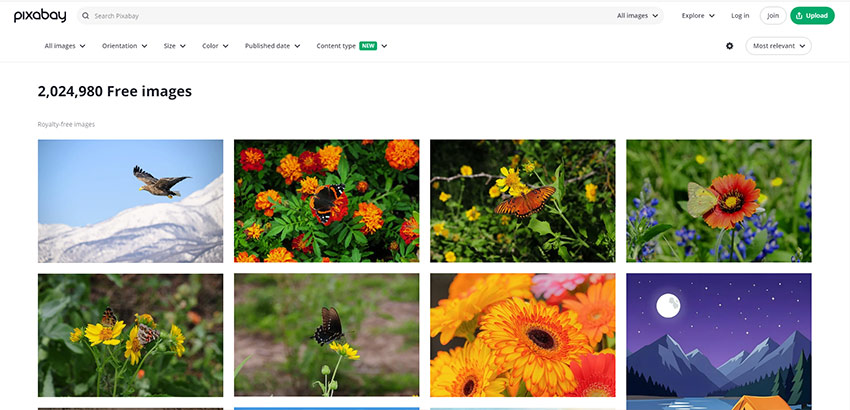Open the flying eagle over snow photo
The width and height of the screenshot is (850, 410).
pyautogui.click(x=130, y=200)
